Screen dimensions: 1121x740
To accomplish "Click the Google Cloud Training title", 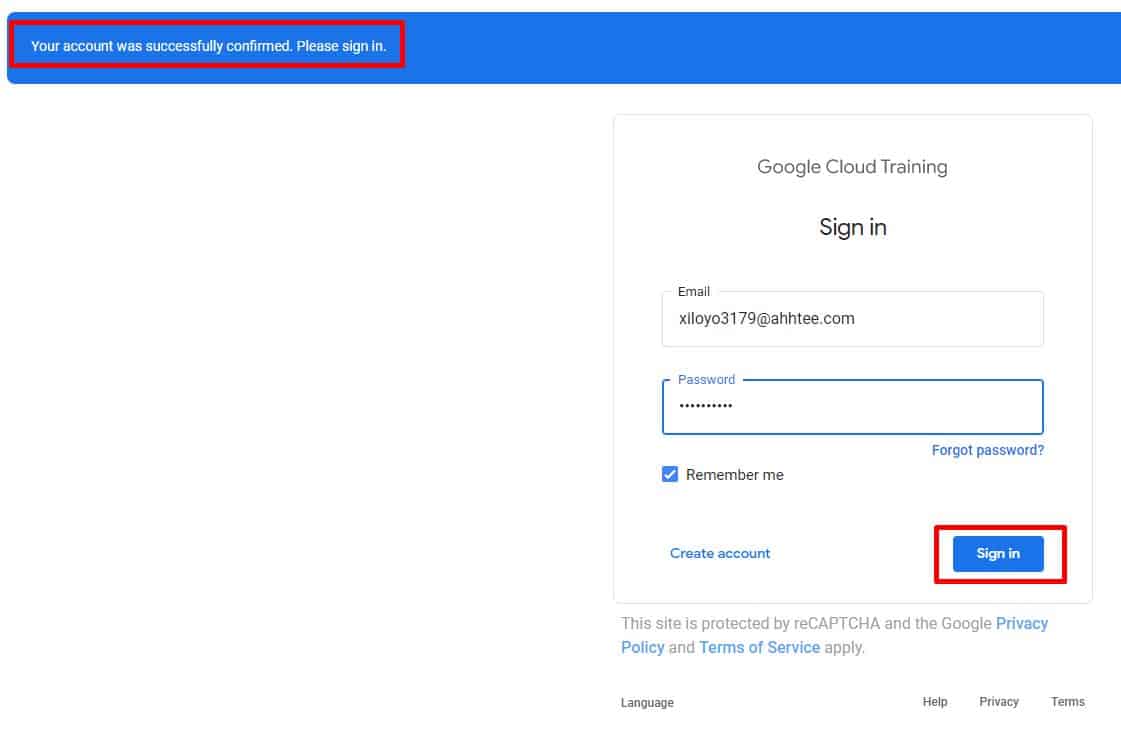I will (852, 167).
